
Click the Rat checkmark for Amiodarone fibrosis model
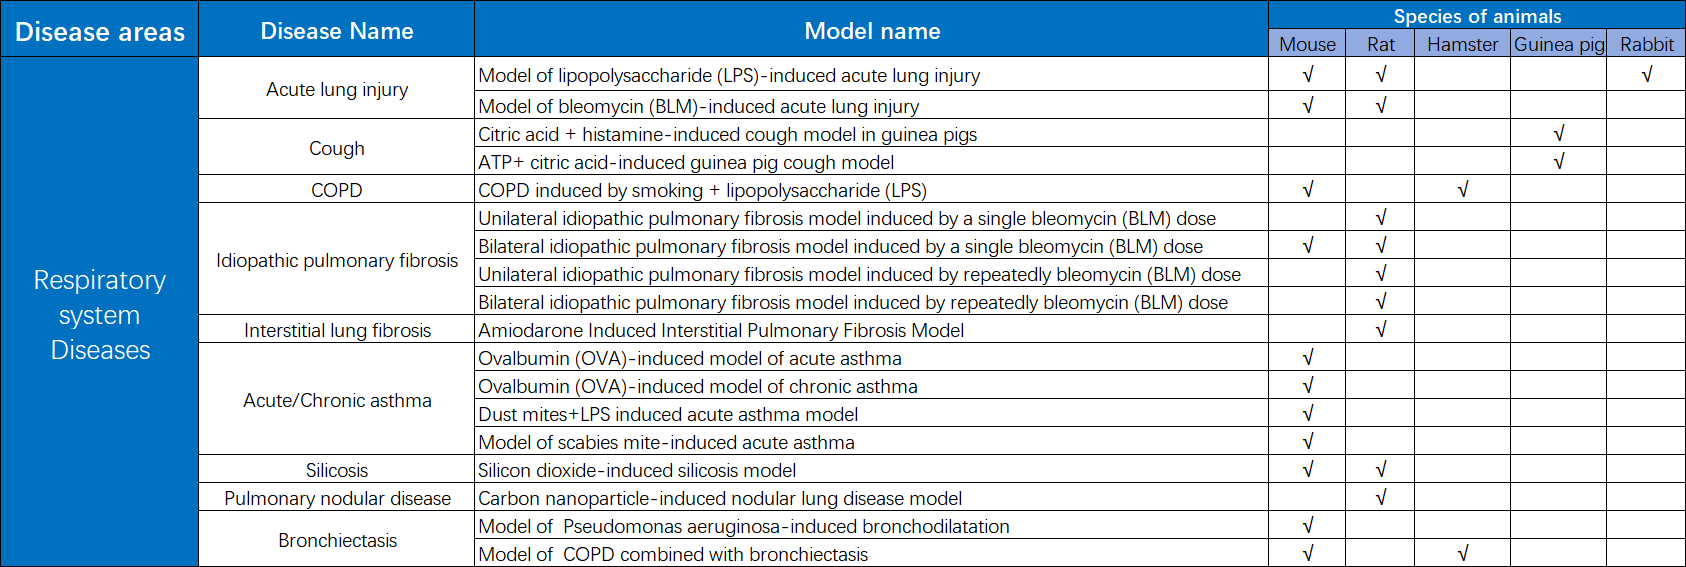(x=1381, y=330)
